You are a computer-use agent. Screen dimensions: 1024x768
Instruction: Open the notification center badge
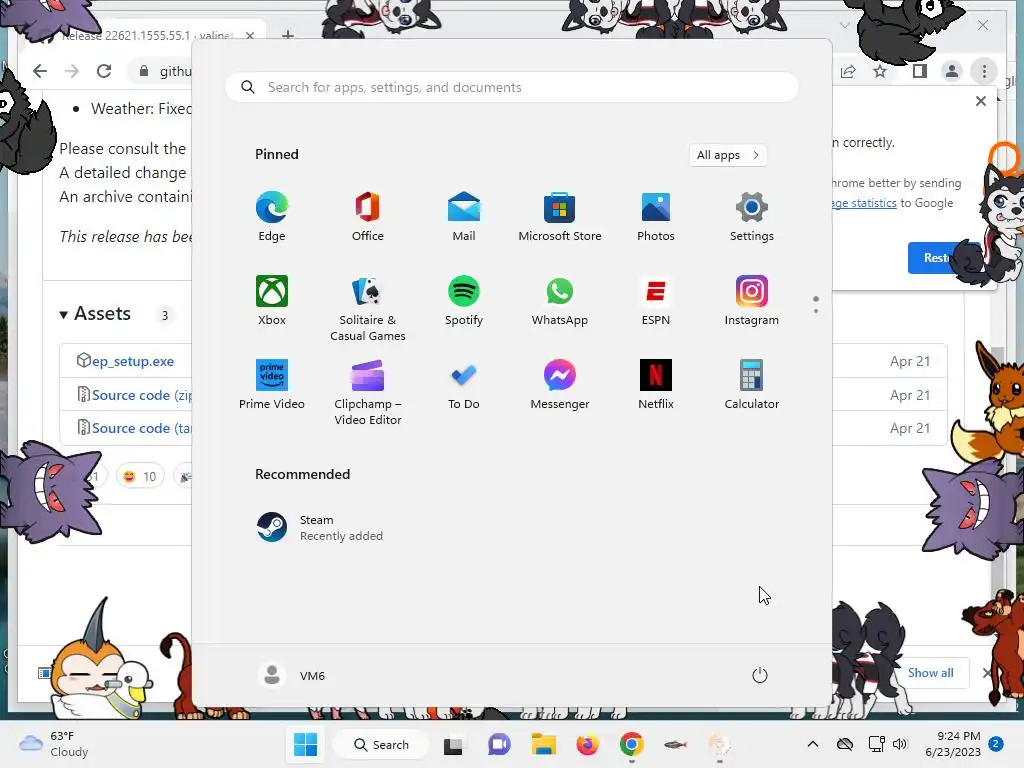point(996,744)
